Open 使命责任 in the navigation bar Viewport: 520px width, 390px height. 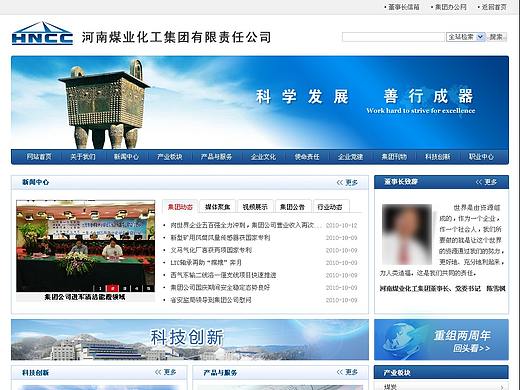pos(307,157)
